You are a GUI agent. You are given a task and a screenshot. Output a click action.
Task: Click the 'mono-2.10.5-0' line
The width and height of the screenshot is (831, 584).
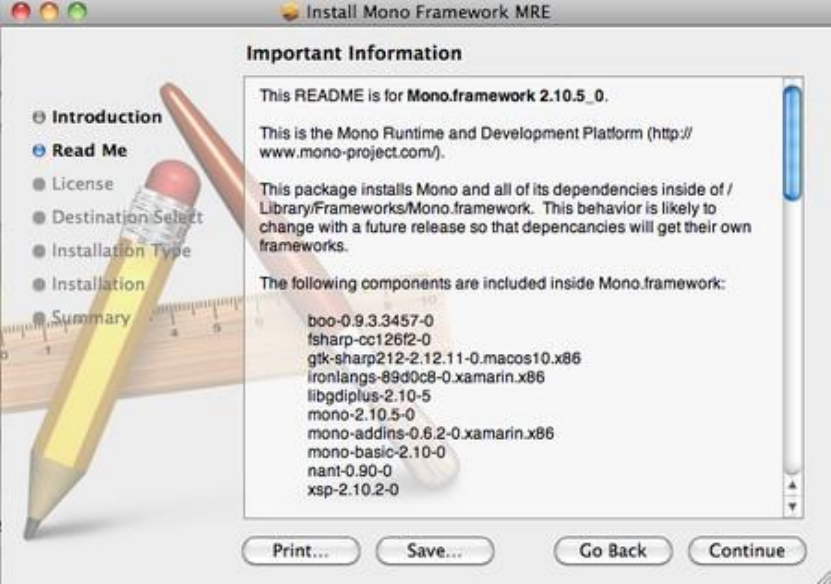coord(361,414)
